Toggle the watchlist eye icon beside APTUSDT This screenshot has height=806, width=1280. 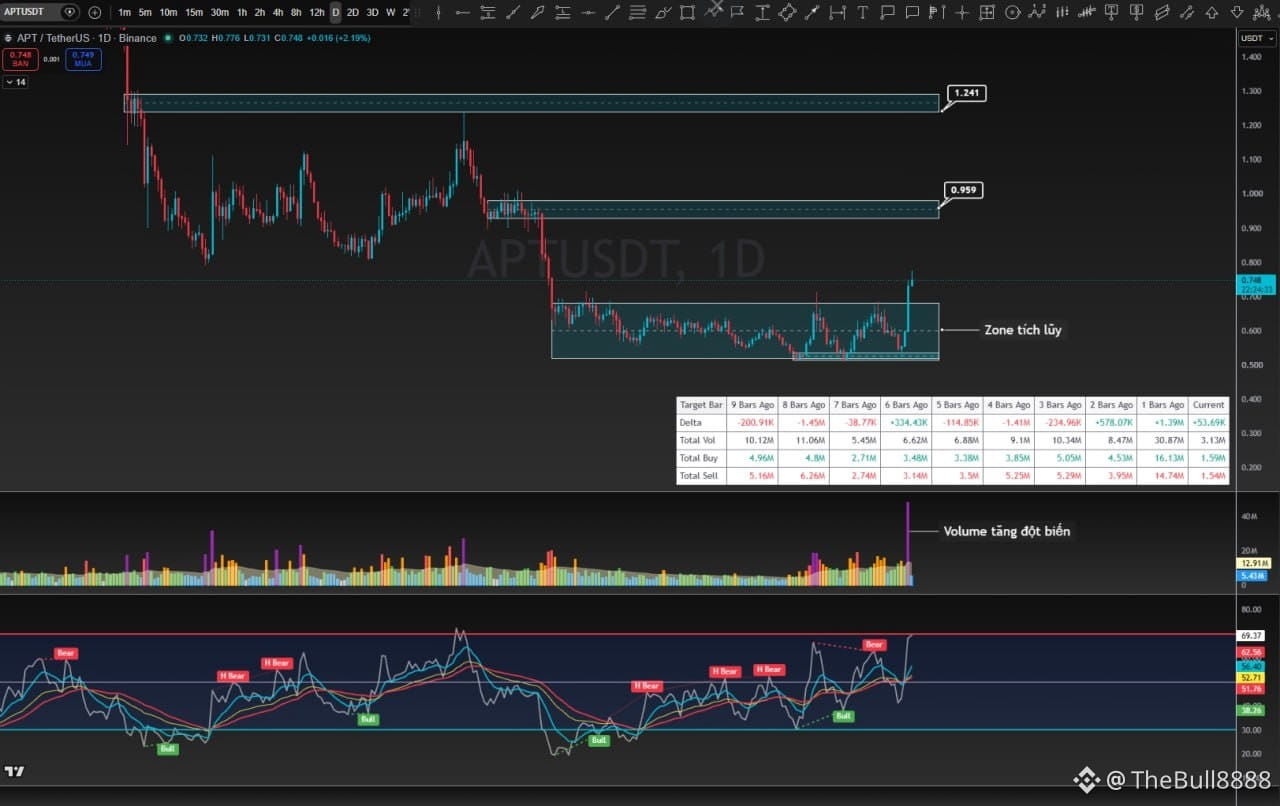(x=69, y=12)
